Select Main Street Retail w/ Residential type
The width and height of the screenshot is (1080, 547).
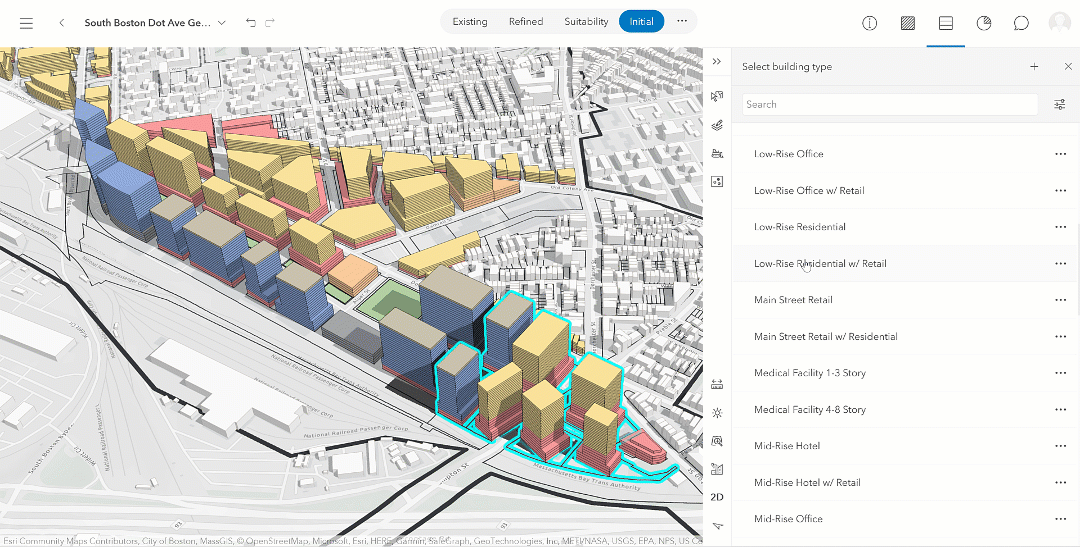coord(825,337)
